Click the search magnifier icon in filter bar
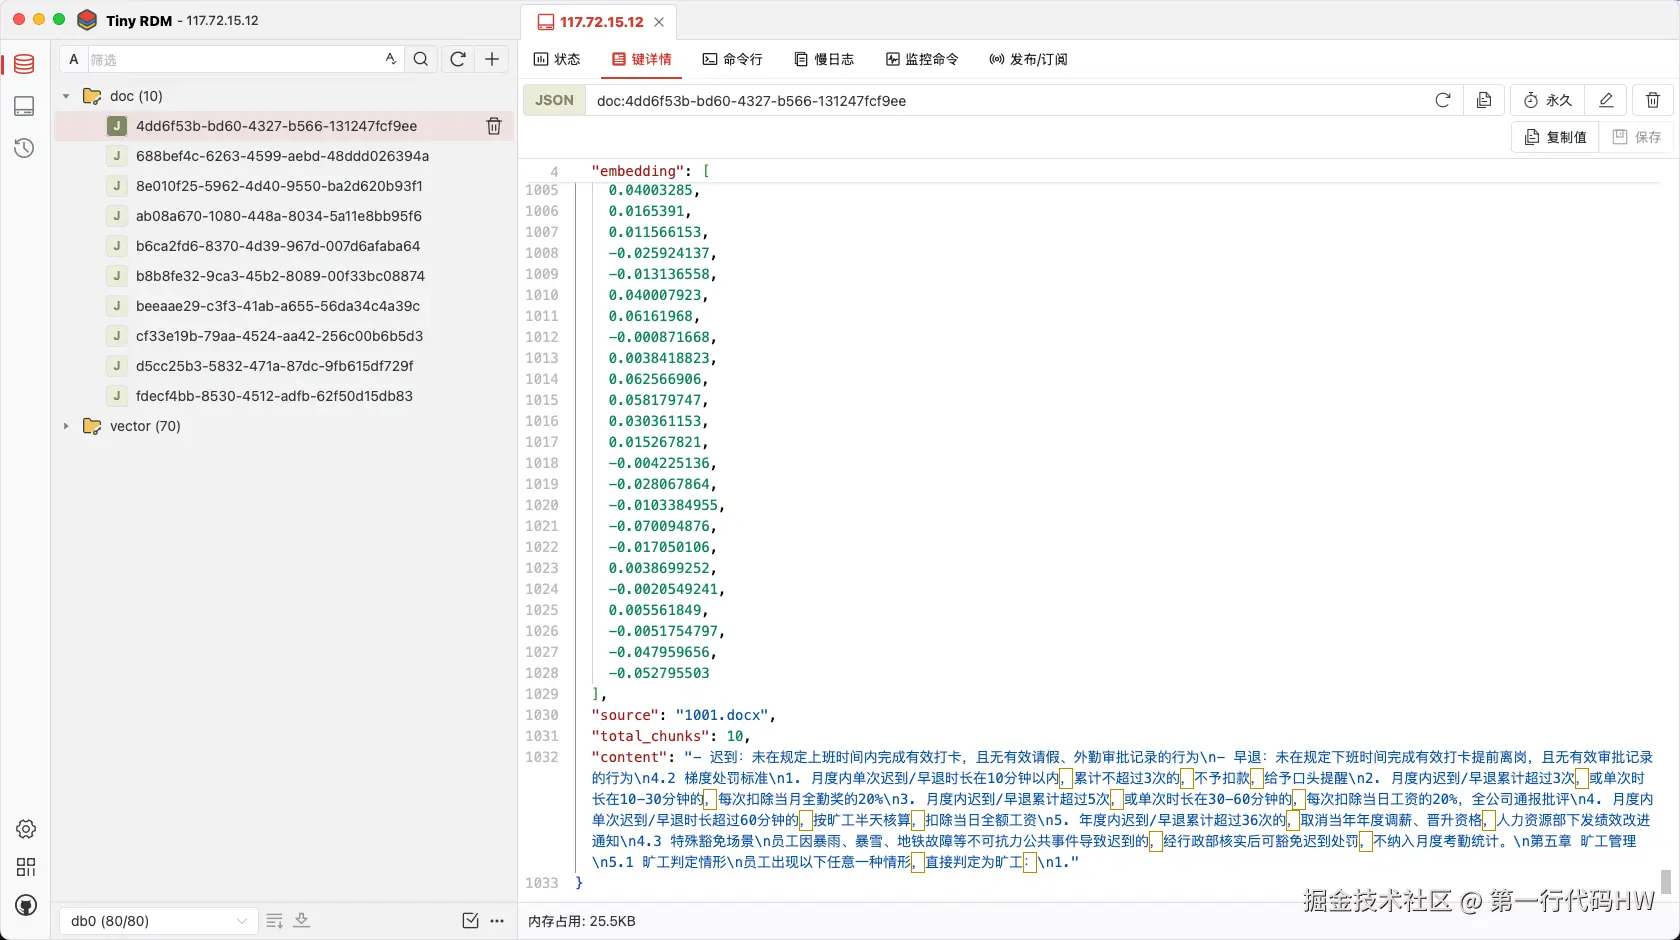Image resolution: width=1680 pixels, height=940 pixels. click(421, 59)
